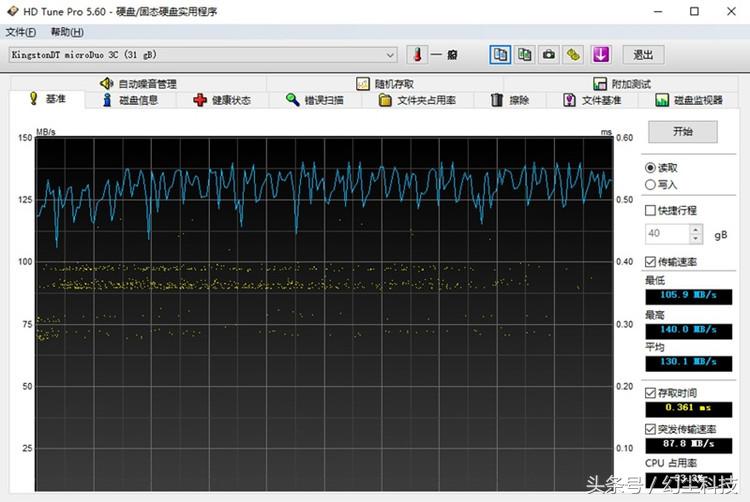750x502 pixels.
Task: Open the 磁盘监视器 tab
Action: (689, 100)
